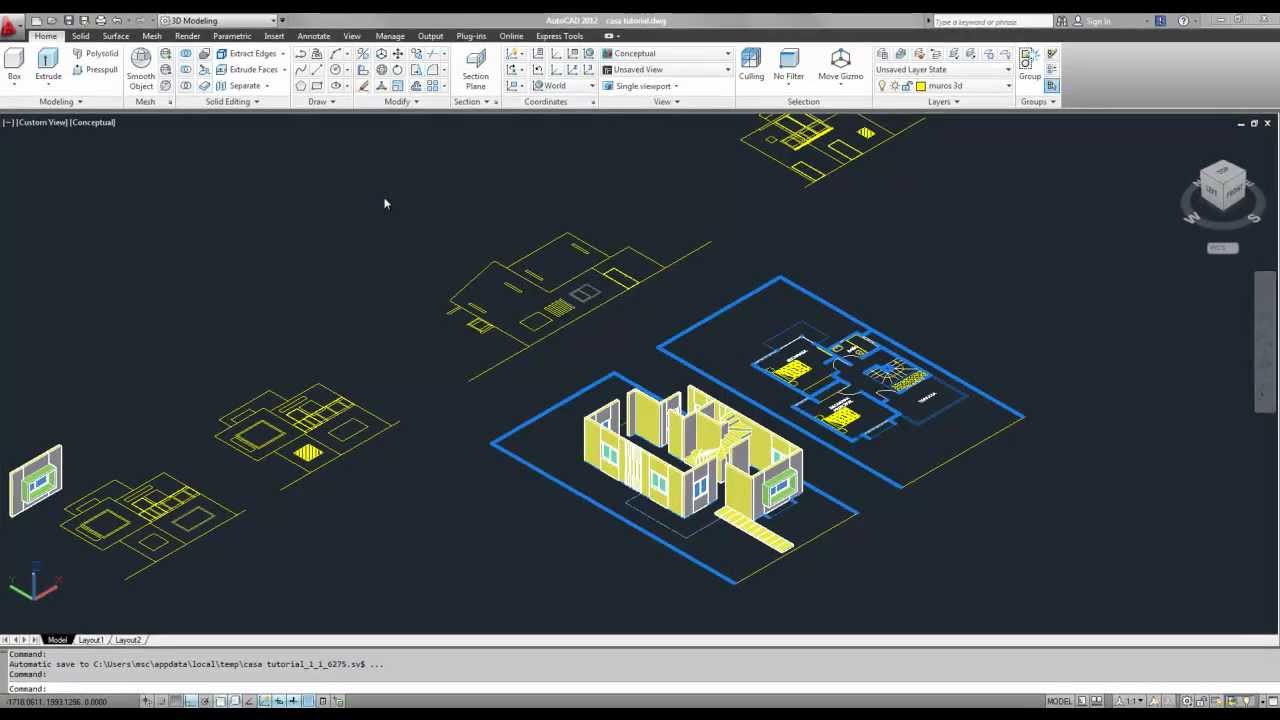The height and width of the screenshot is (720, 1280).
Task: Open the World UCS dropdown
Action: tap(563, 86)
